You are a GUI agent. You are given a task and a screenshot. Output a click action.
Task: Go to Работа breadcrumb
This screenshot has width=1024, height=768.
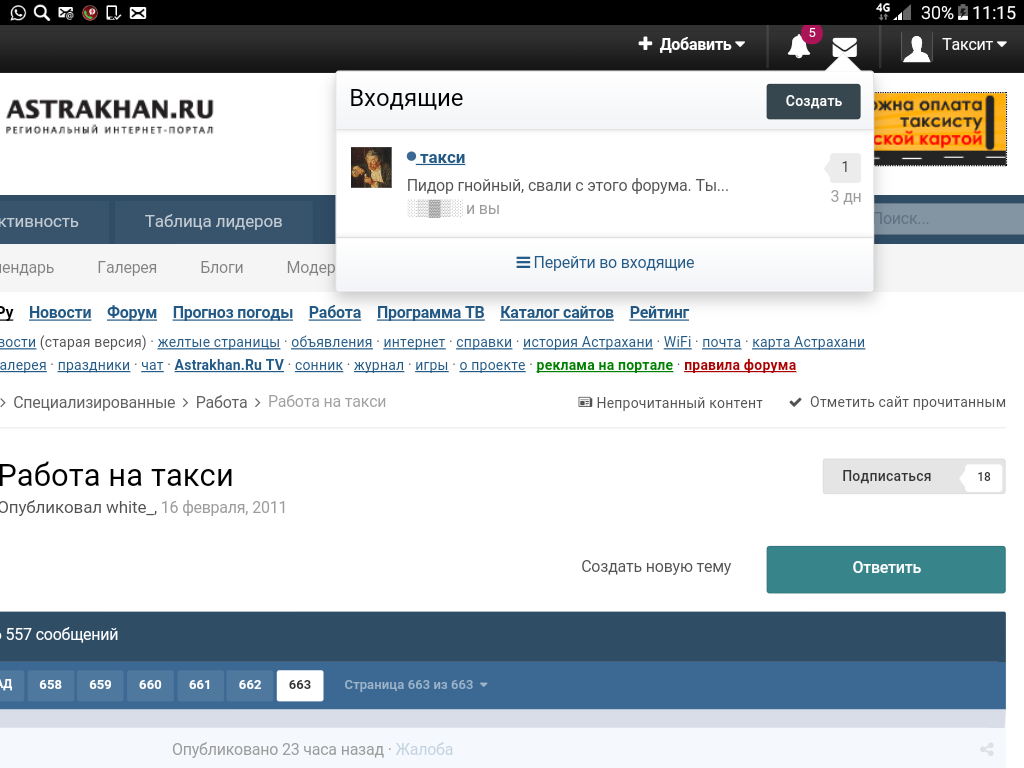pos(221,402)
